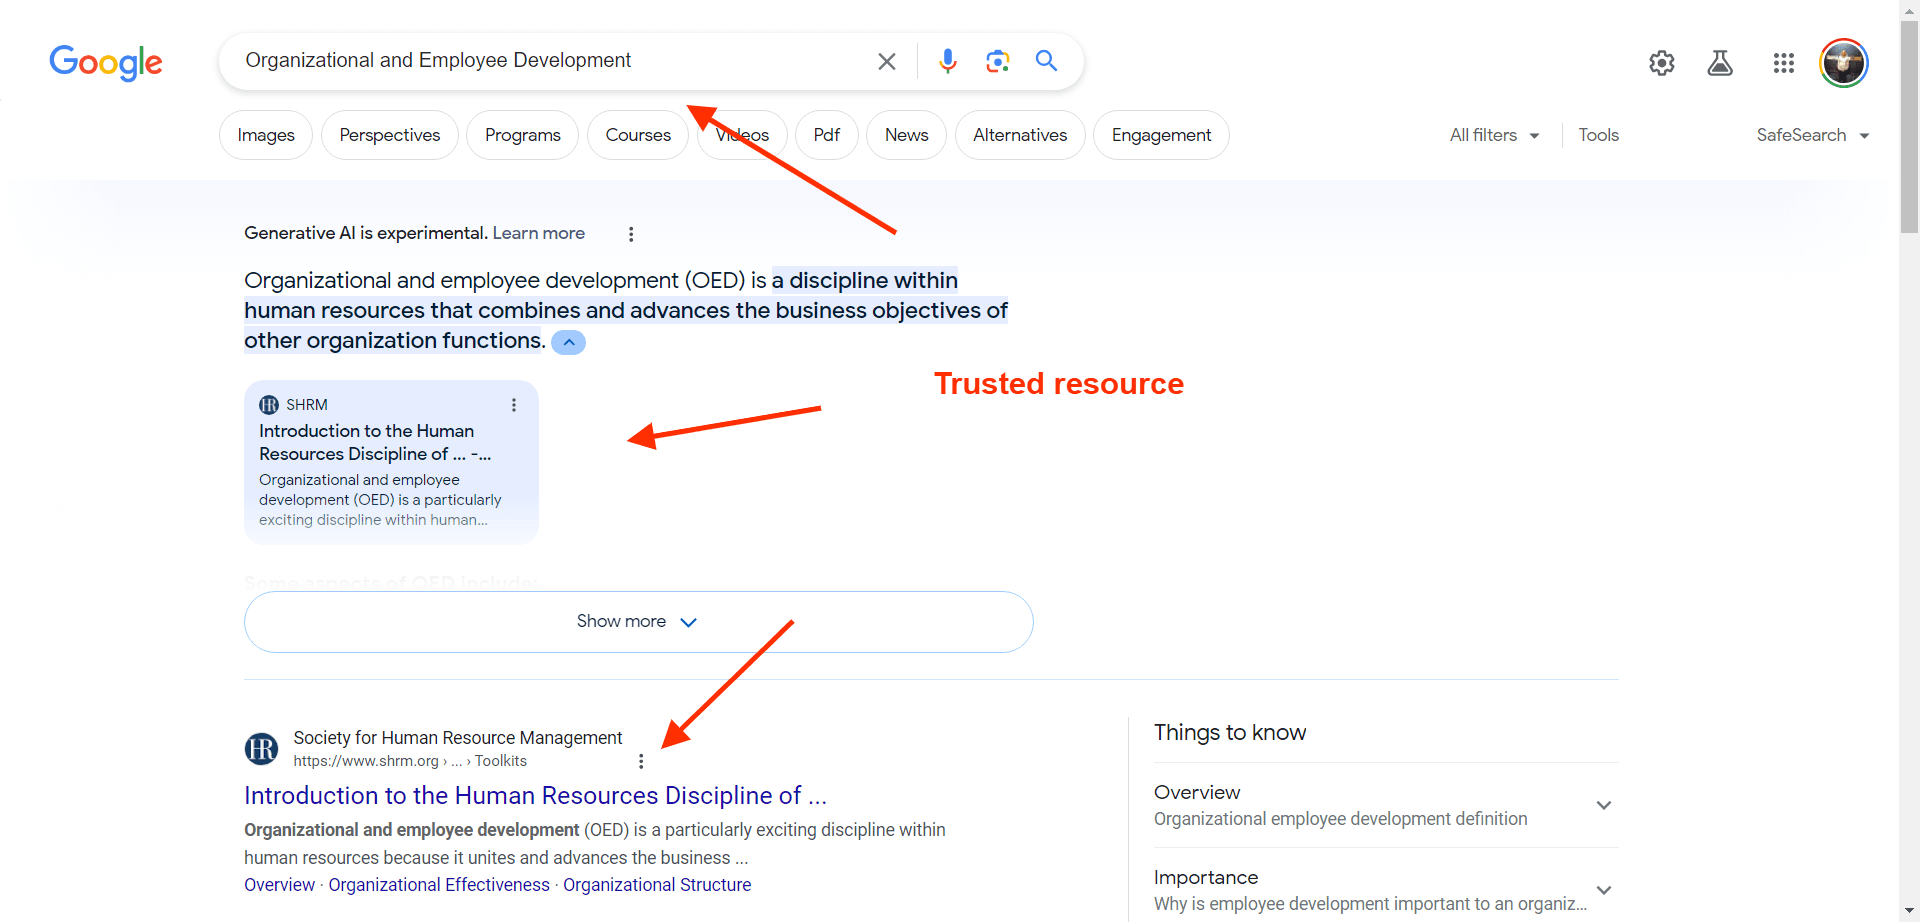
Task: Open the three-dot menu on SHRM card
Action: coord(514,405)
